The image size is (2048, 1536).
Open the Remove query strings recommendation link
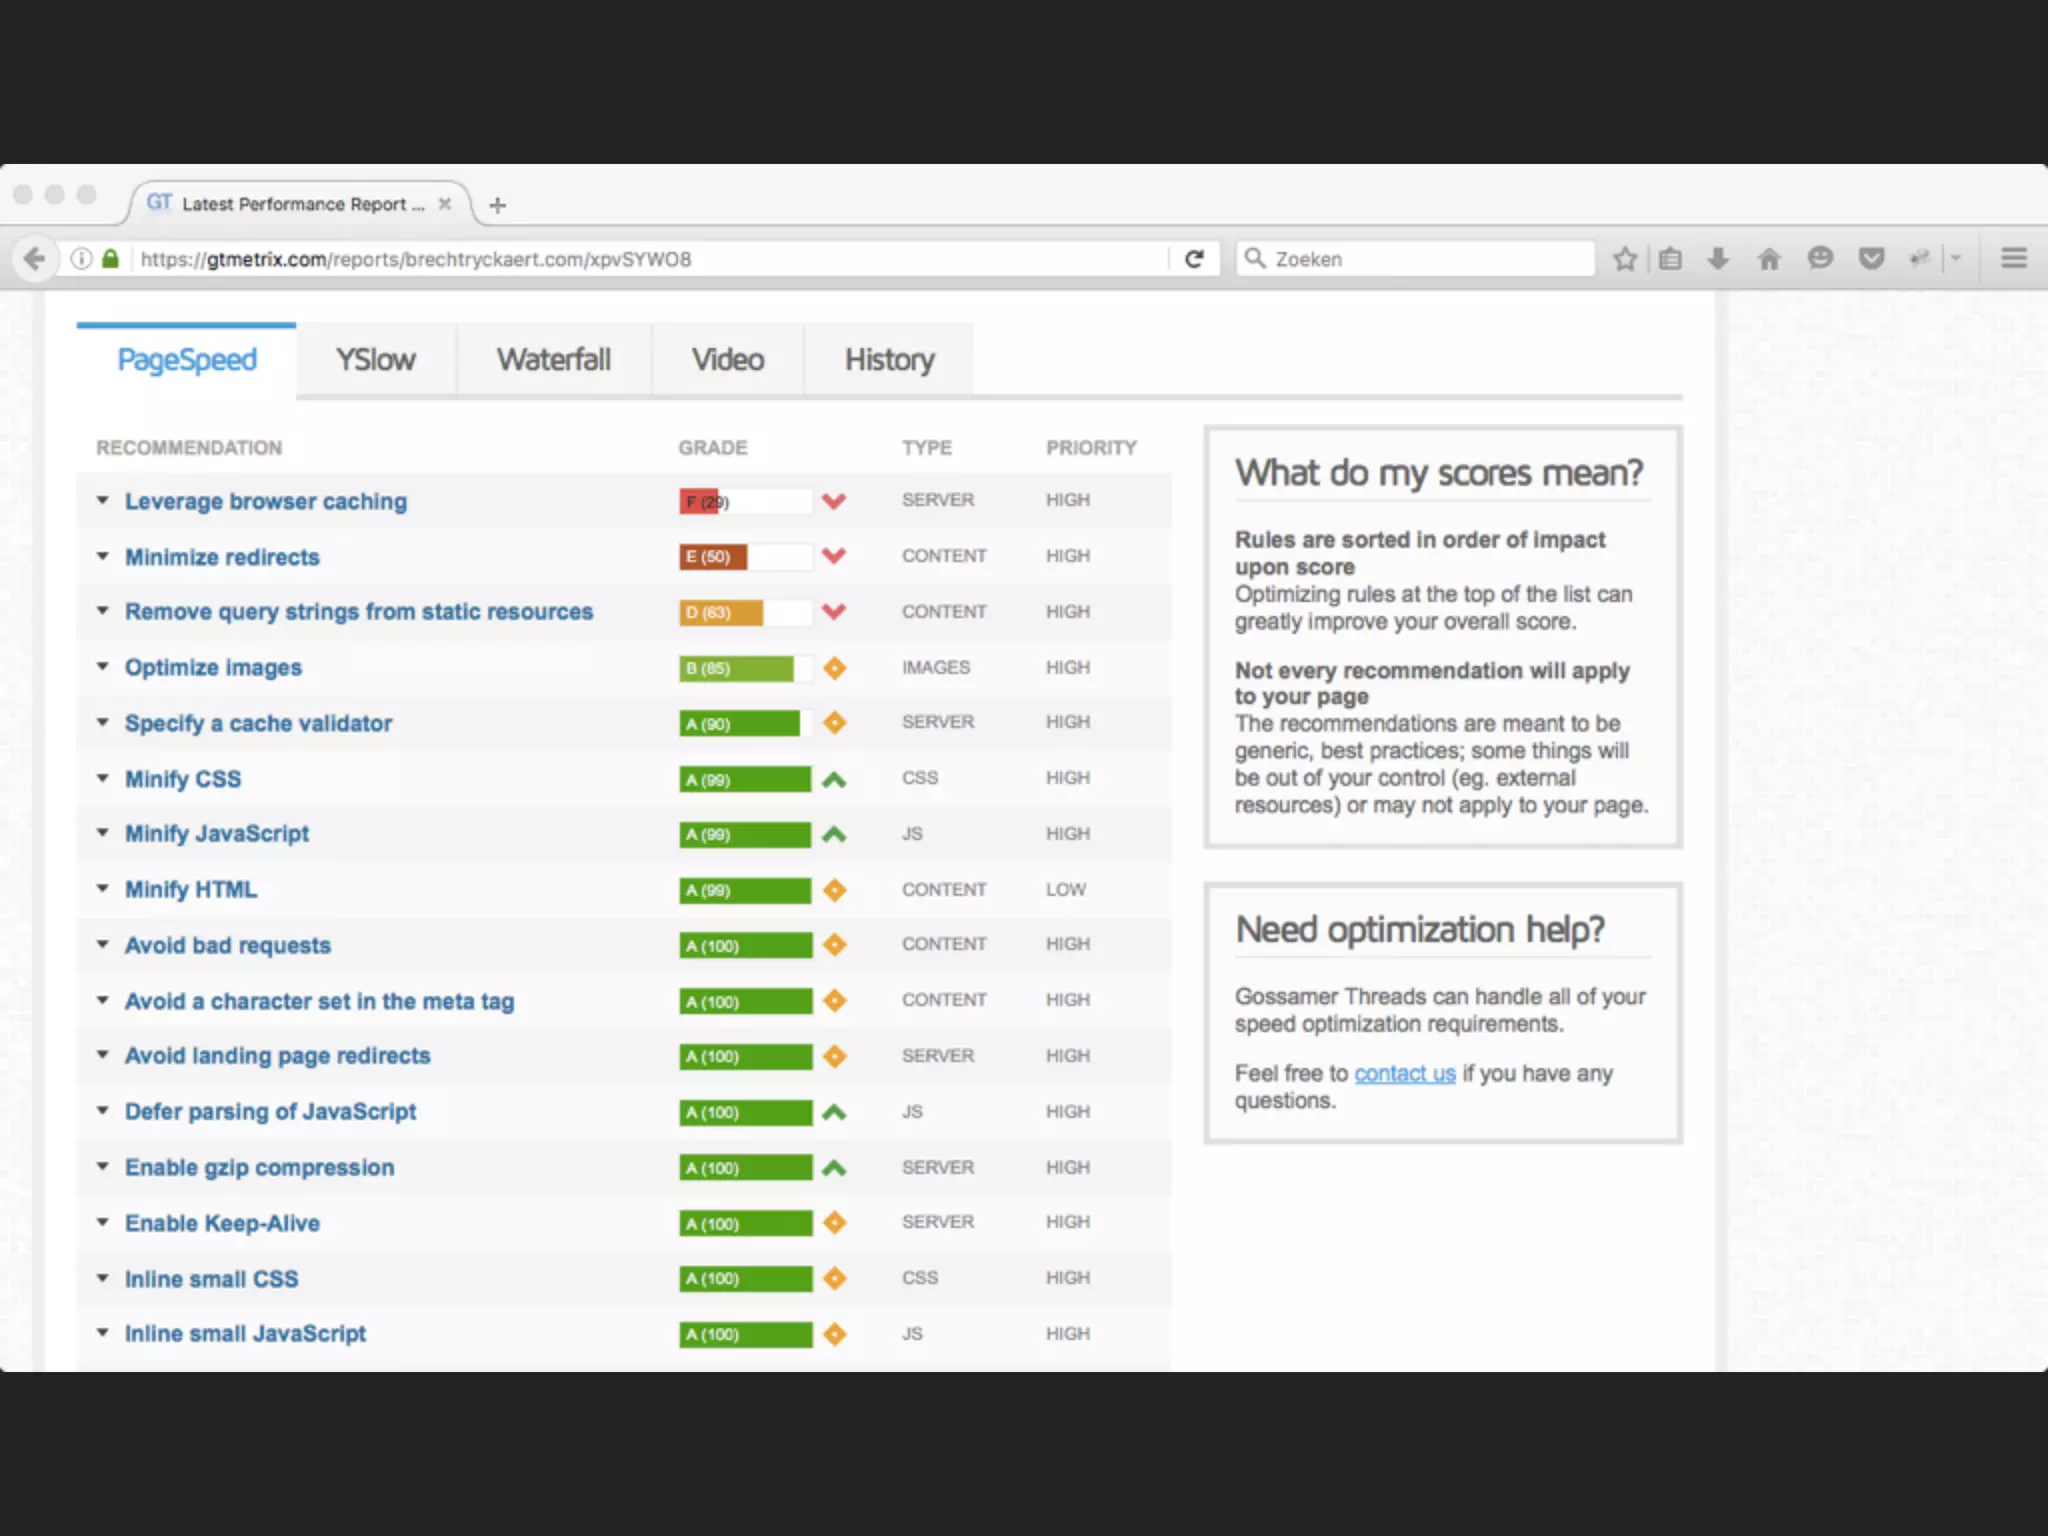[358, 612]
